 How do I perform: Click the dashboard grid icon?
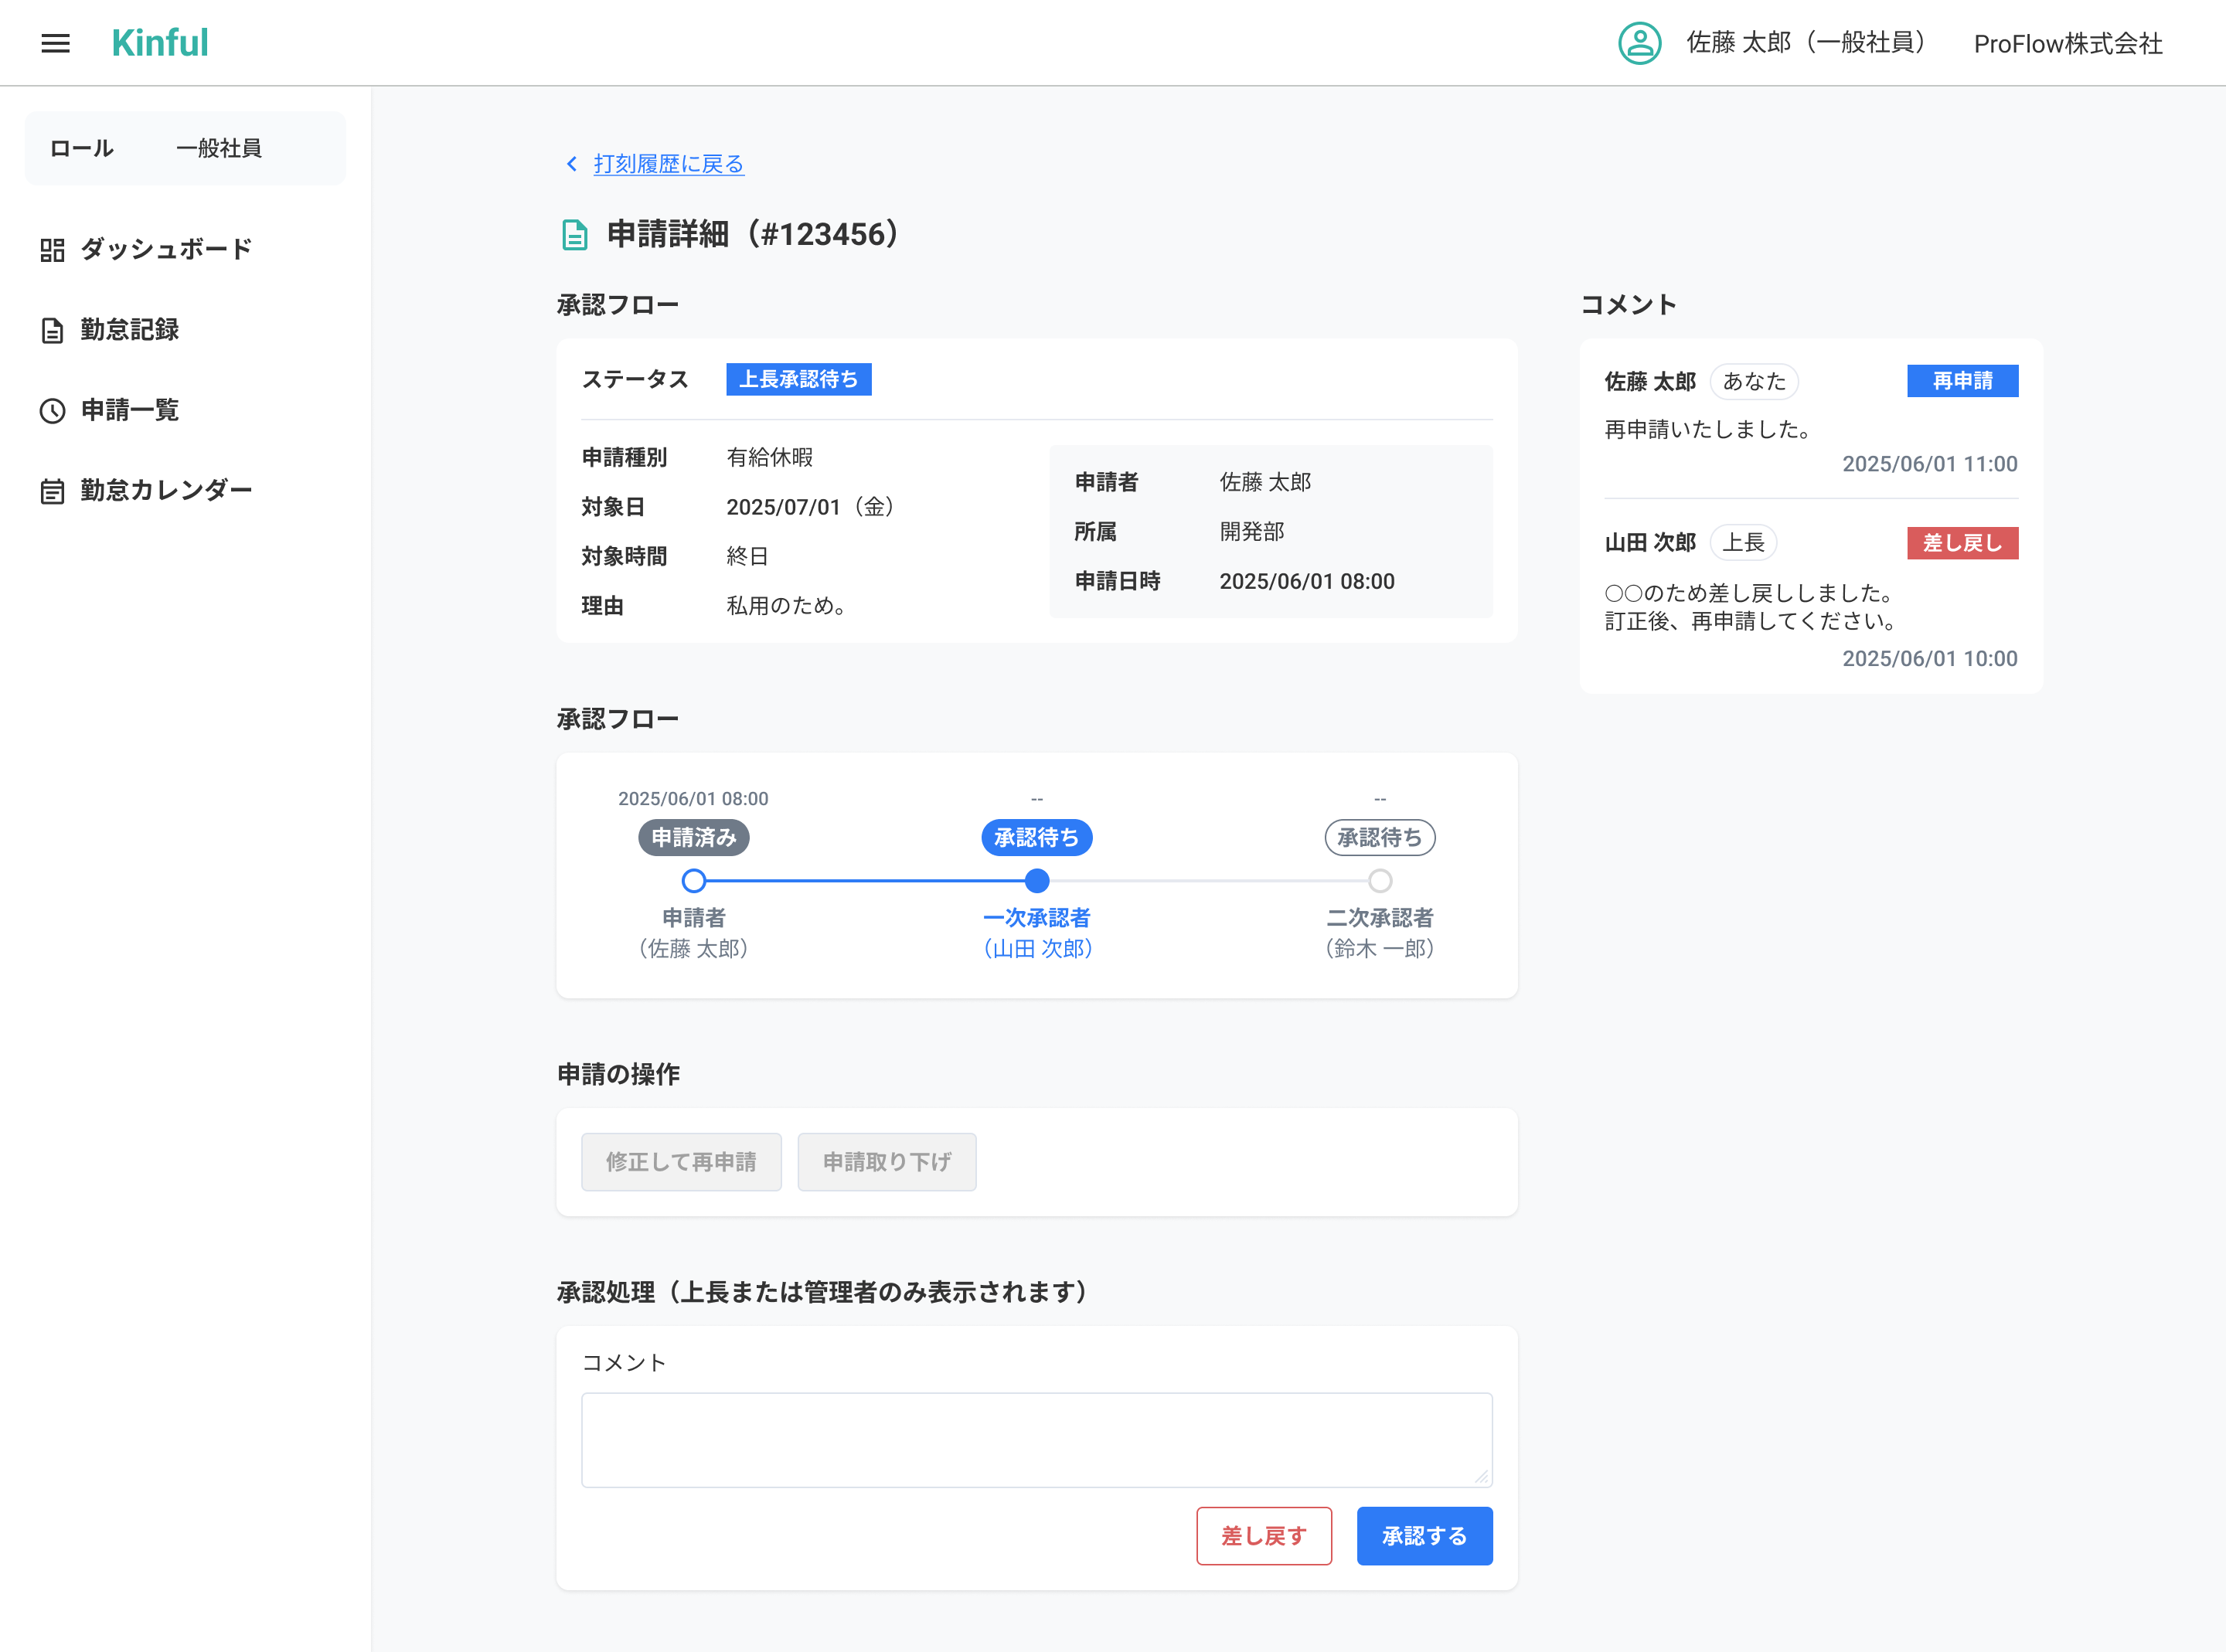coord(52,250)
